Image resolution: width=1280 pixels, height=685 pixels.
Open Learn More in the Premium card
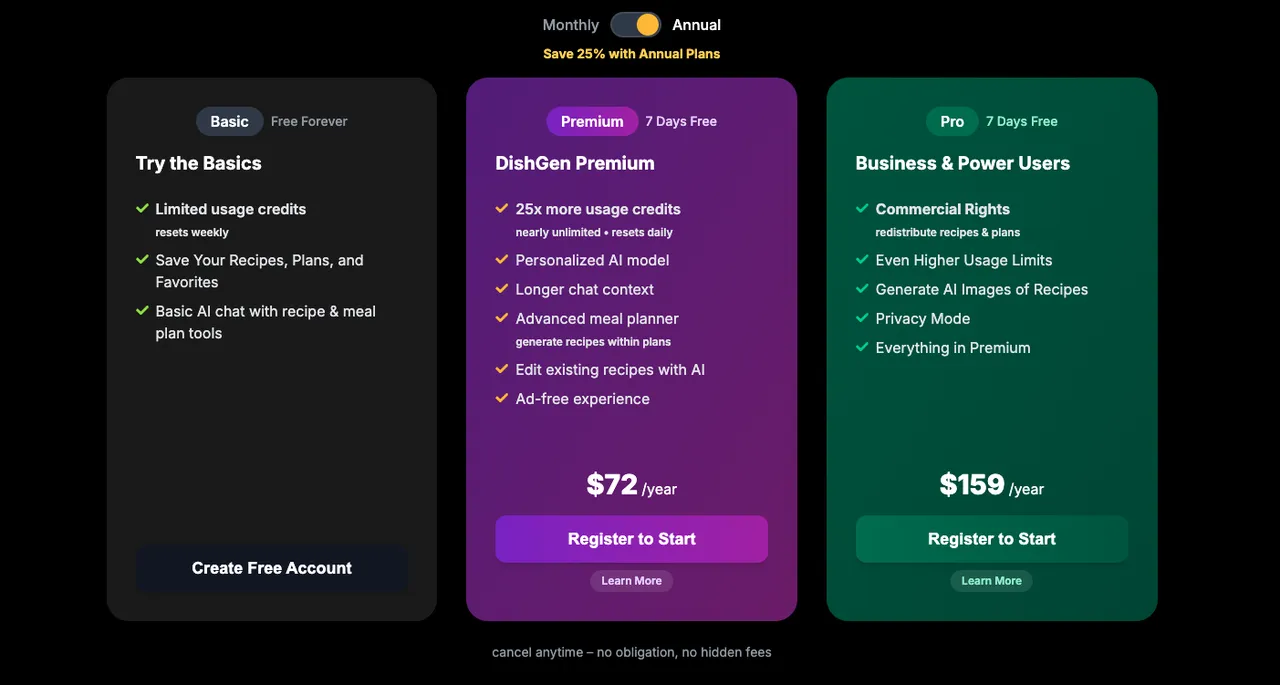(x=631, y=581)
